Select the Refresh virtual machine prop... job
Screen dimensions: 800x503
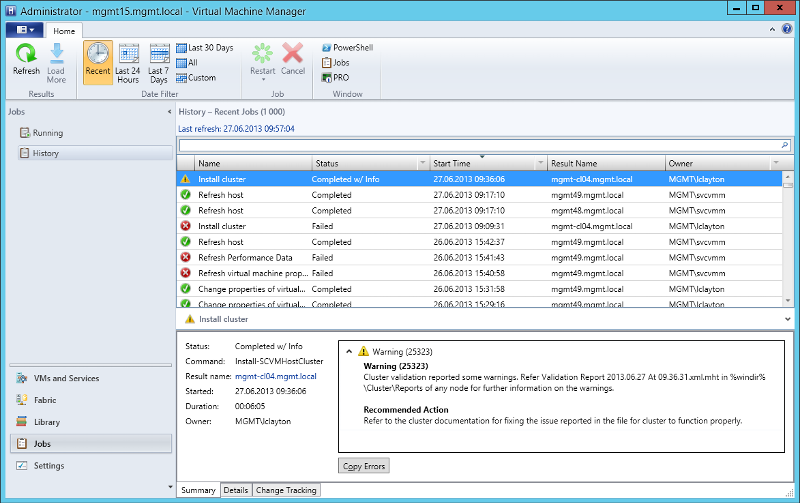[x=479, y=273]
